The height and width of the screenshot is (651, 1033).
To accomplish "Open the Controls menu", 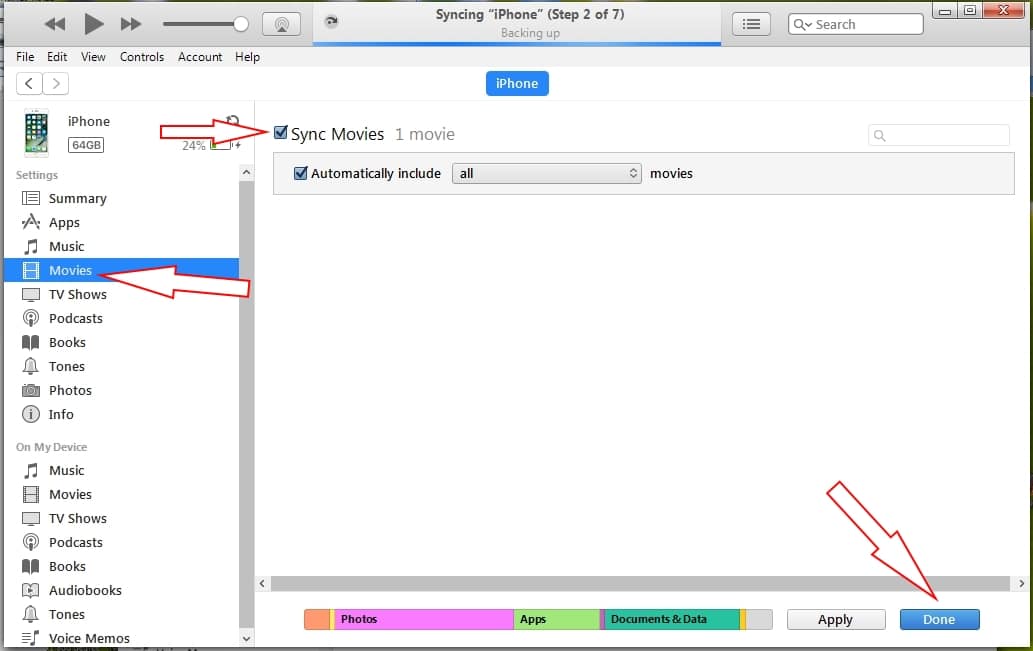I will pyautogui.click(x=142, y=57).
